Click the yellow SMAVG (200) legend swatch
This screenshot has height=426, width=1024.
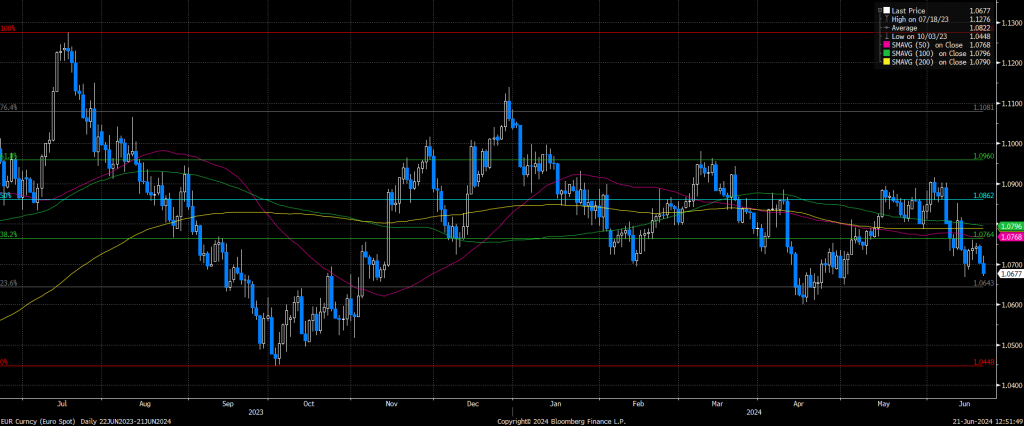pos(884,62)
